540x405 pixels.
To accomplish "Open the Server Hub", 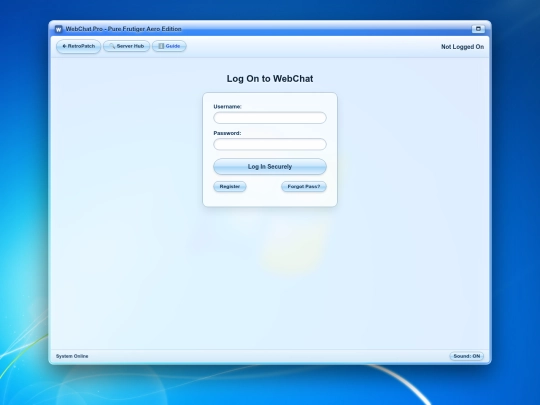I will coord(126,46).
